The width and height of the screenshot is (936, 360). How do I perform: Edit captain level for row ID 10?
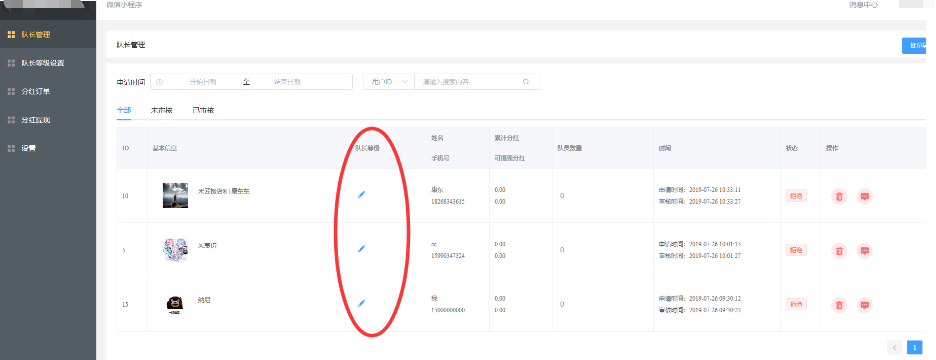tap(361, 194)
